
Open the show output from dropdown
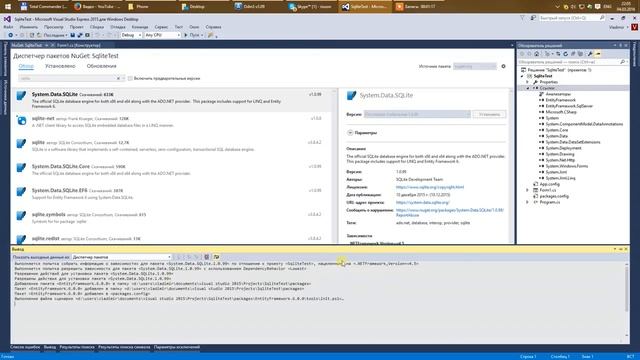pyautogui.click(x=122, y=257)
